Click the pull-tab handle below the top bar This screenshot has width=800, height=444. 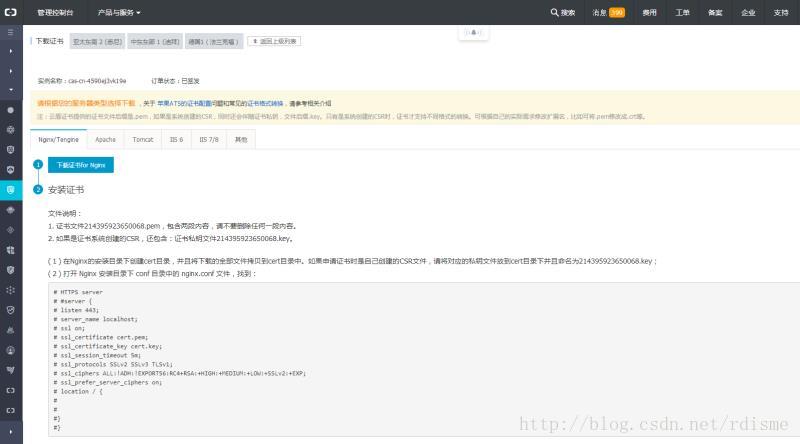tap(473, 32)
